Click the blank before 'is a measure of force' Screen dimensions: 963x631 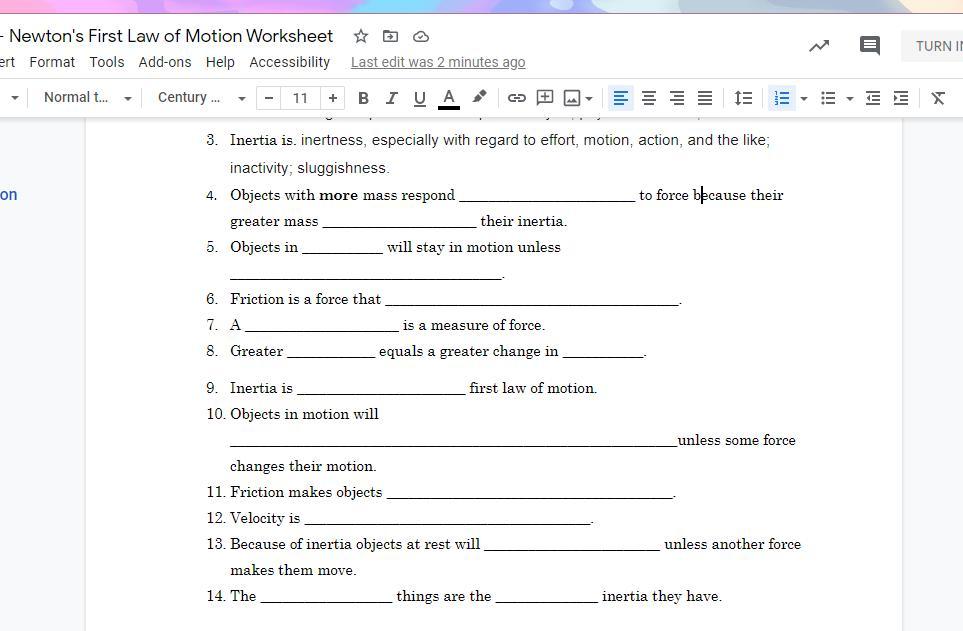[322, 327]
